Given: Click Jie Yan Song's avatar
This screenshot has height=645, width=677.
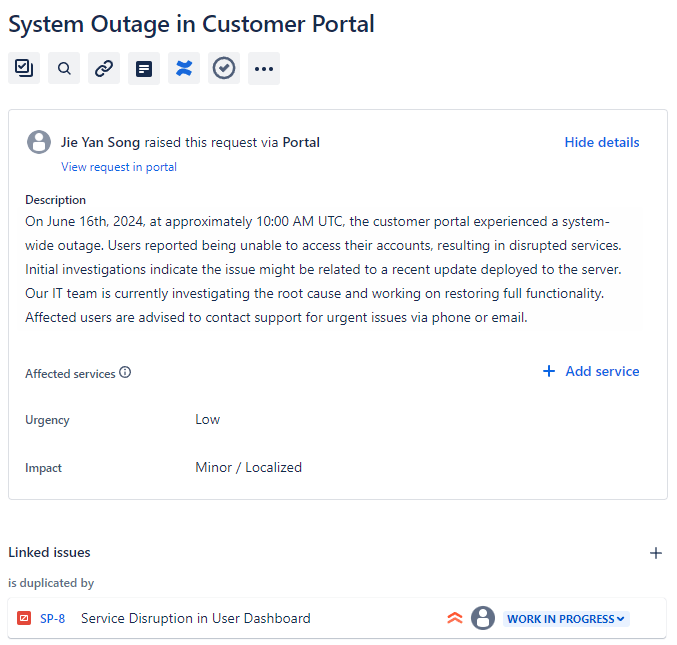Looking at the screenshot, I should coord(39,142).
